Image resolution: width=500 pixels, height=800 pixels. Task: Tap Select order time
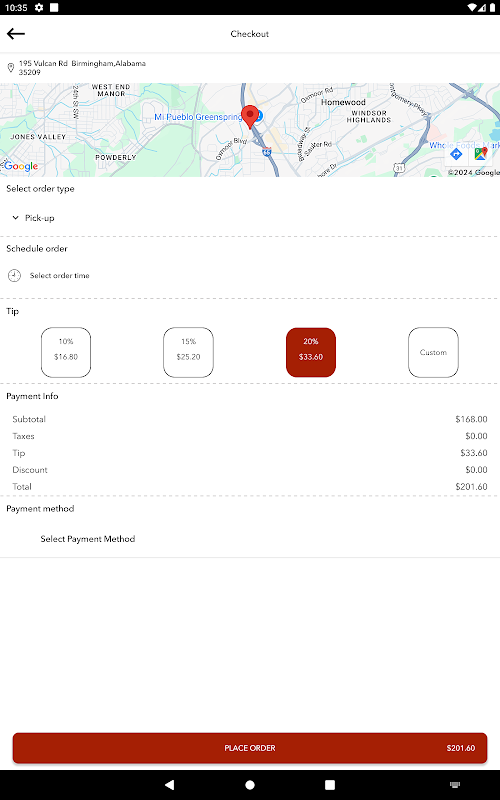pyautogui.click(x=60, y=276)
